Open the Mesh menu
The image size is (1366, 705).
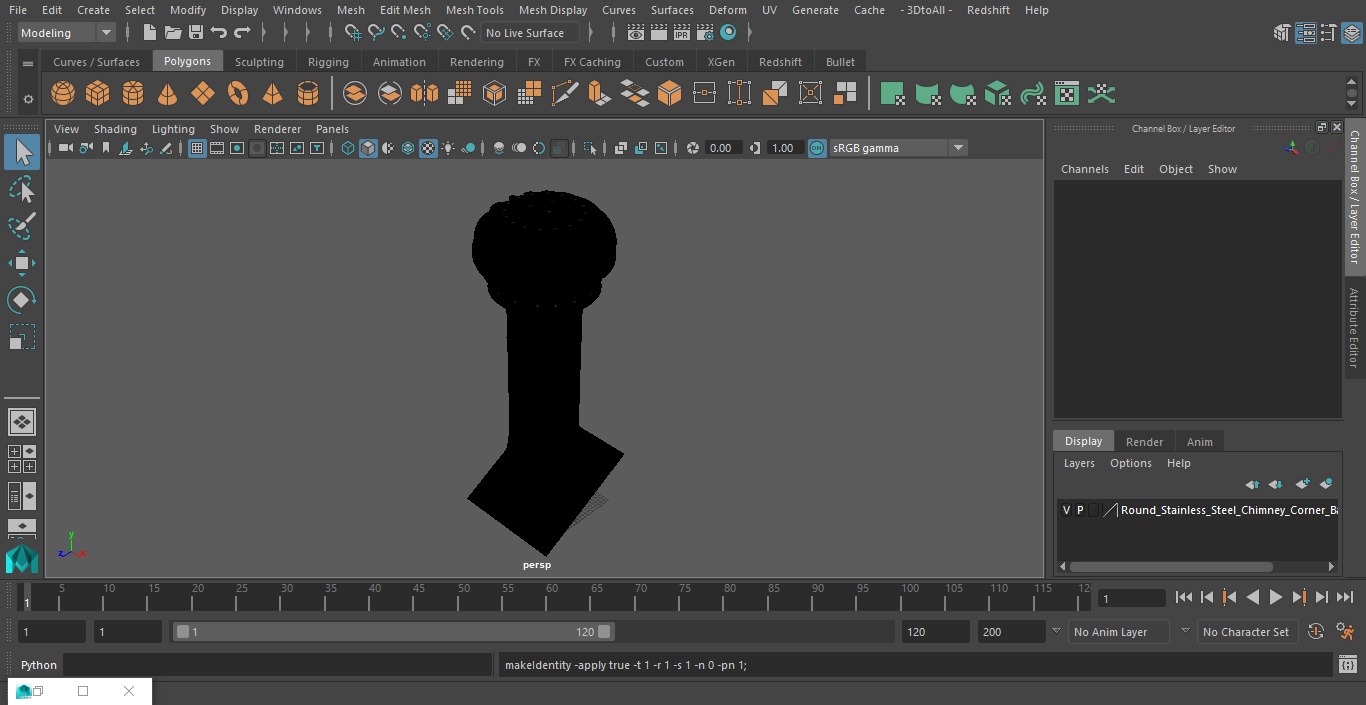pyautogui.click(x=350, y=10)
